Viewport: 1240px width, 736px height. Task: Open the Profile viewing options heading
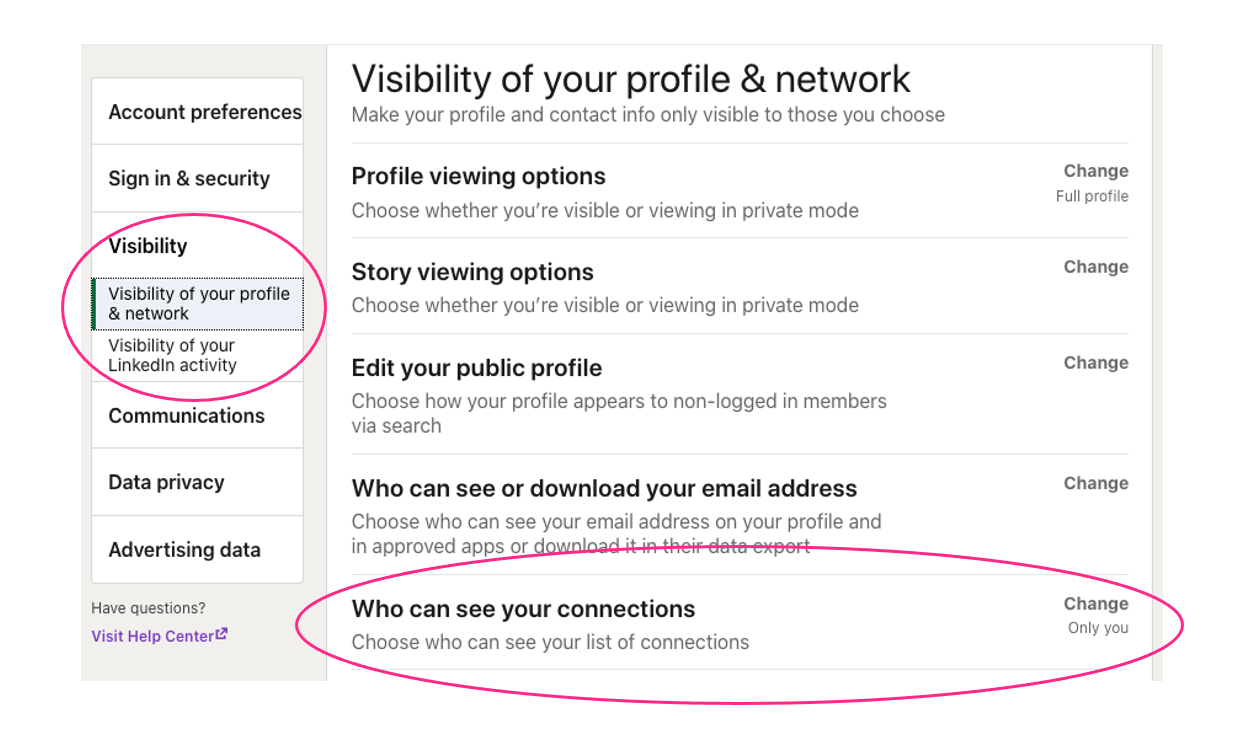[478, 176]
